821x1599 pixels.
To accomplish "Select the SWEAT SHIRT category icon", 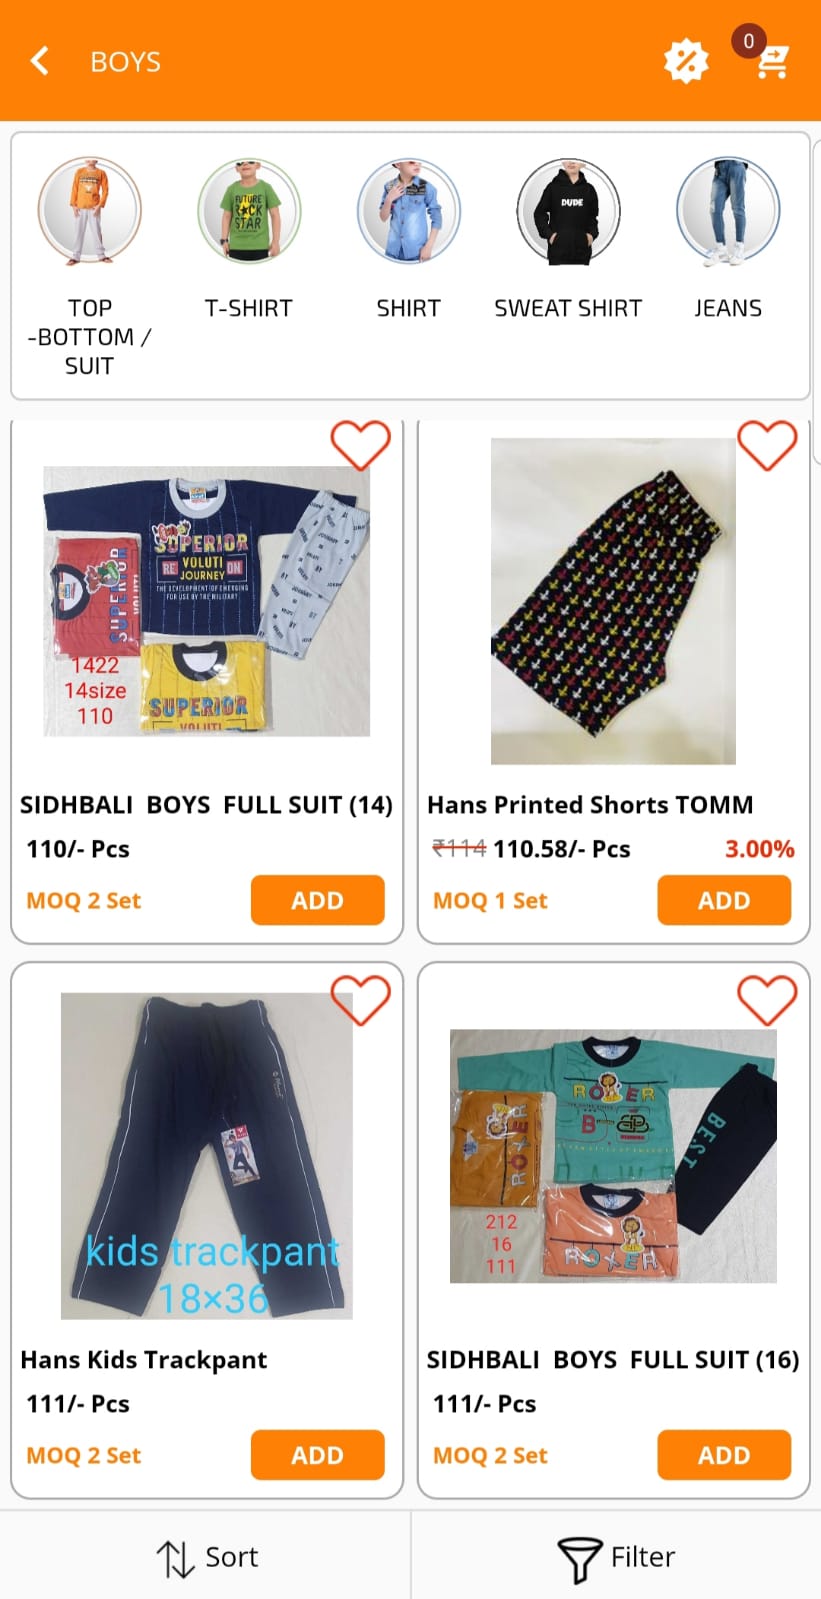I will click(x=568, y=211).
